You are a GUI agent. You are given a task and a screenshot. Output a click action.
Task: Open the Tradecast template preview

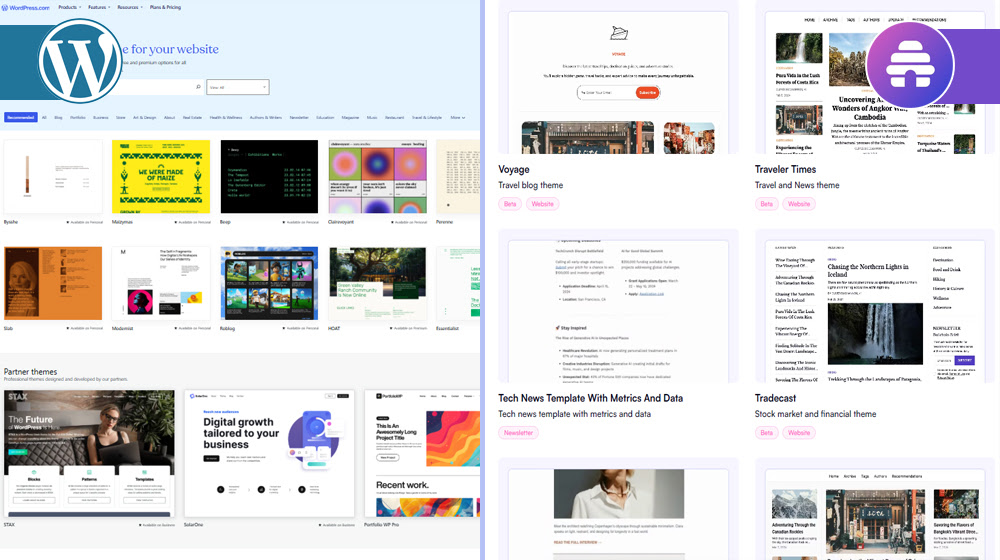[x=875, y=311]
